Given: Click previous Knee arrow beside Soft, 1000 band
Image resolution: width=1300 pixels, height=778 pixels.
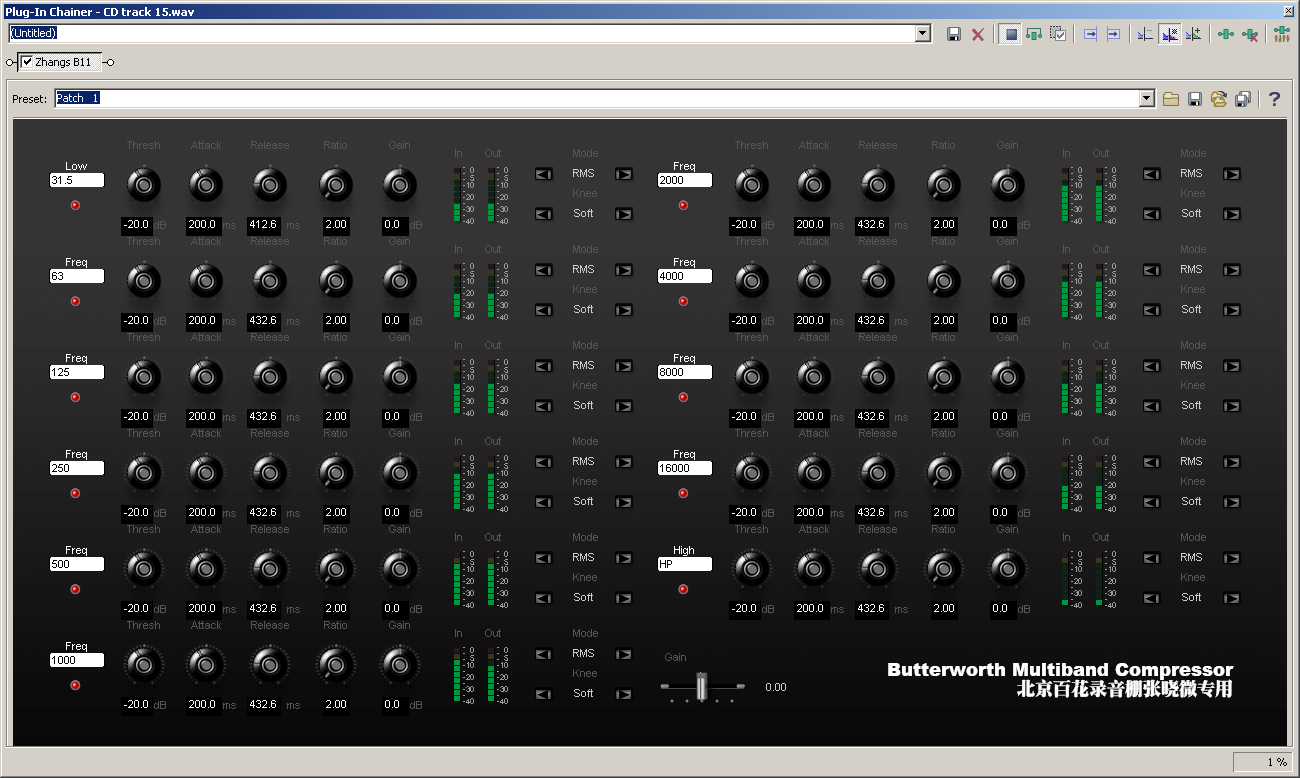Looking at the screenshot, I should point(543,694).
